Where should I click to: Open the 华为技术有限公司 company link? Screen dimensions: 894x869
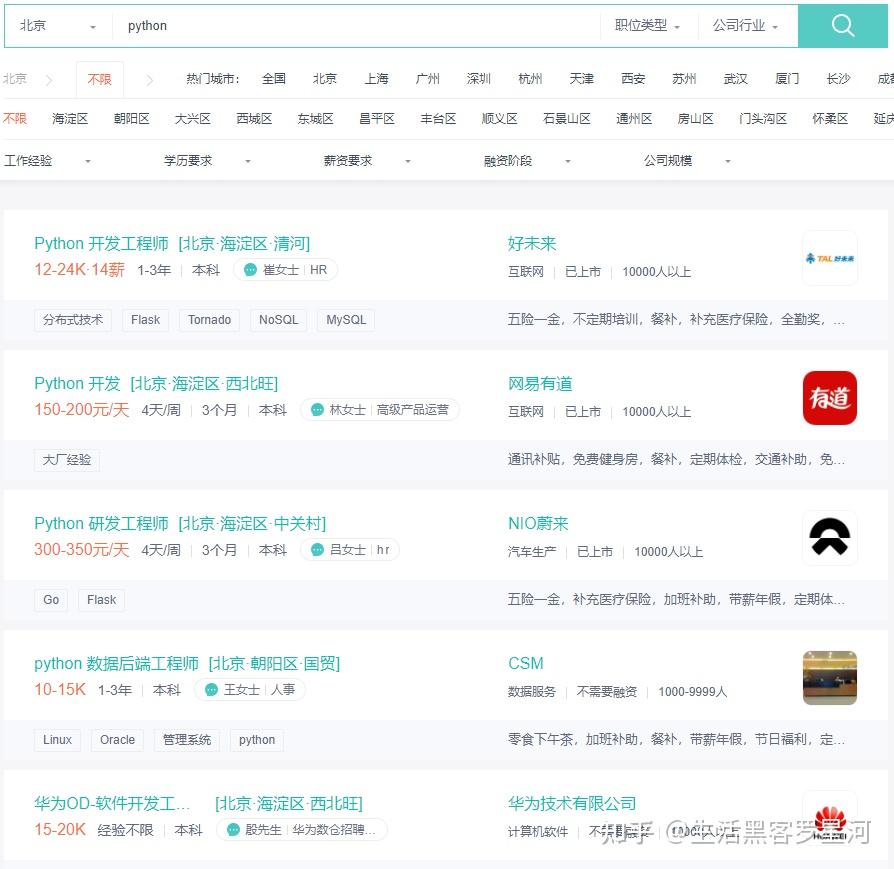(x=572, y=803)
